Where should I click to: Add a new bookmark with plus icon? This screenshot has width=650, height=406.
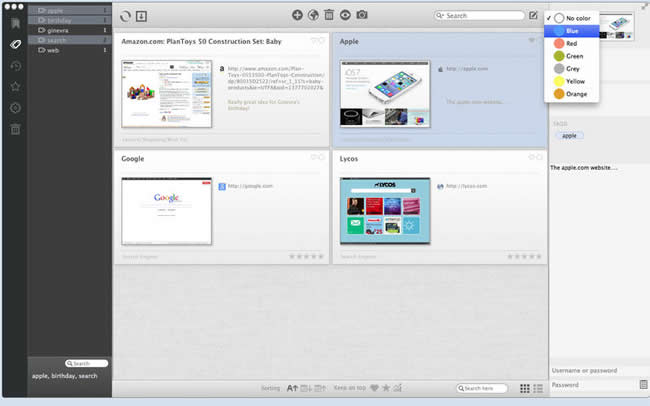click(297, 15)
